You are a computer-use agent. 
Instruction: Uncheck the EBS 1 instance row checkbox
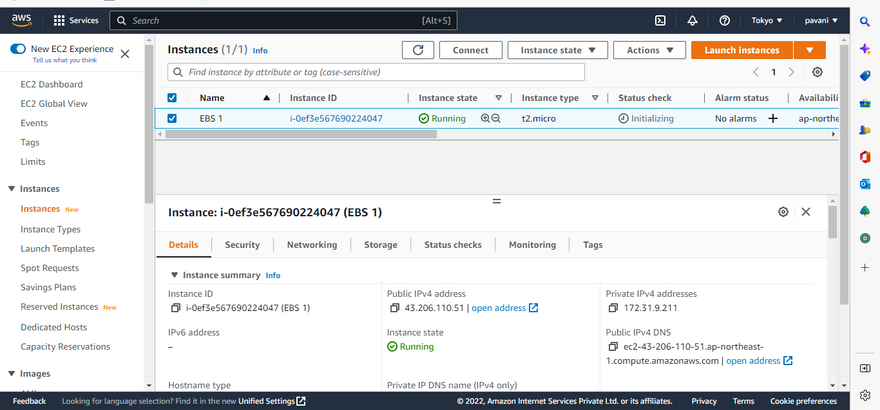coord(172,118)
